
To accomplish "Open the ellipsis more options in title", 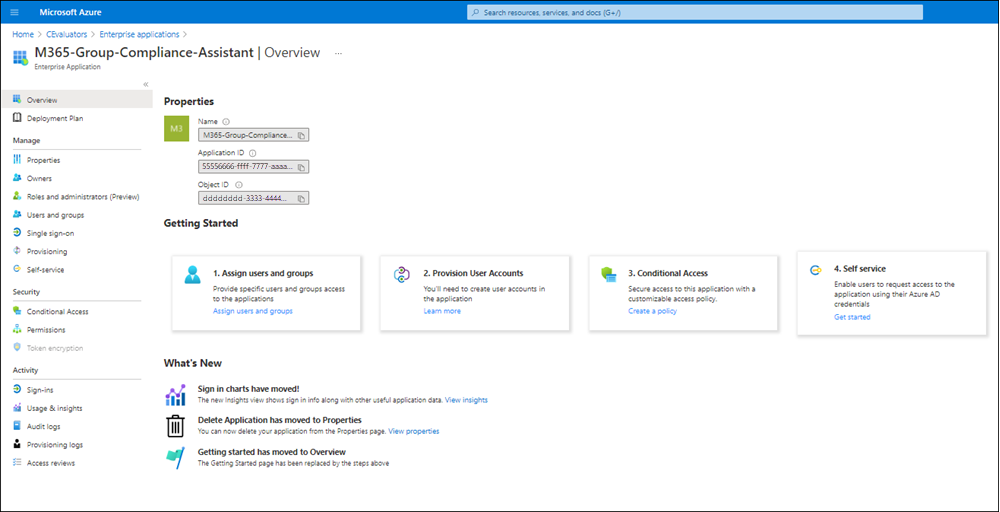I will pos(338,54).
